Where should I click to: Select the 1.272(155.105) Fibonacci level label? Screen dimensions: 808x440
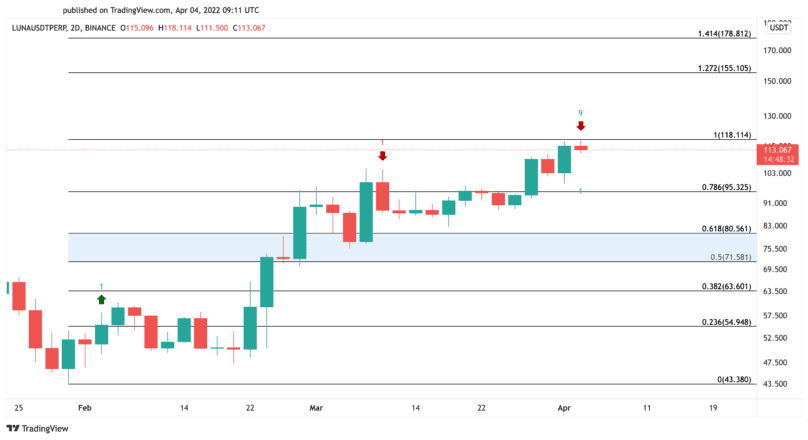724,68
